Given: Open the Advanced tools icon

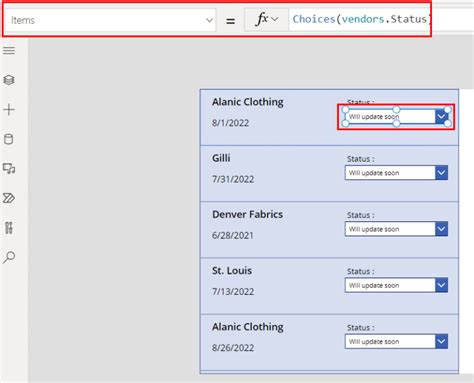Looking at the screenshot, I should coord(9,228).
